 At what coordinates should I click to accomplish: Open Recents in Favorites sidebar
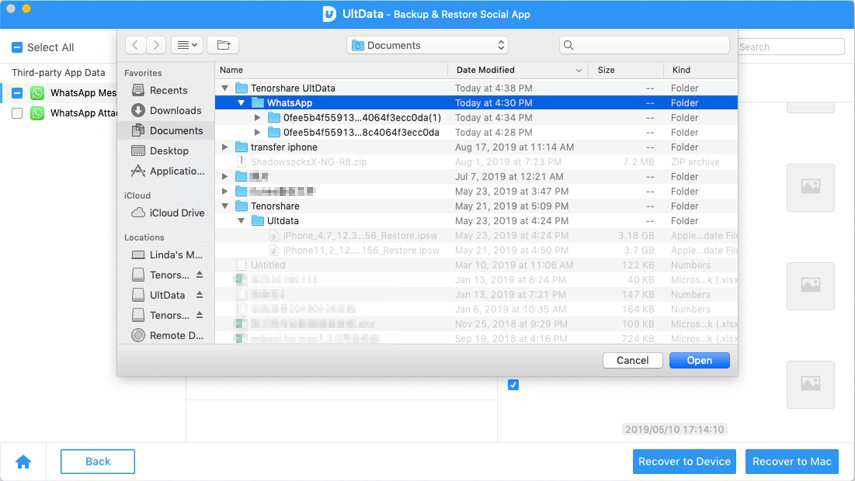pos(167,90)
